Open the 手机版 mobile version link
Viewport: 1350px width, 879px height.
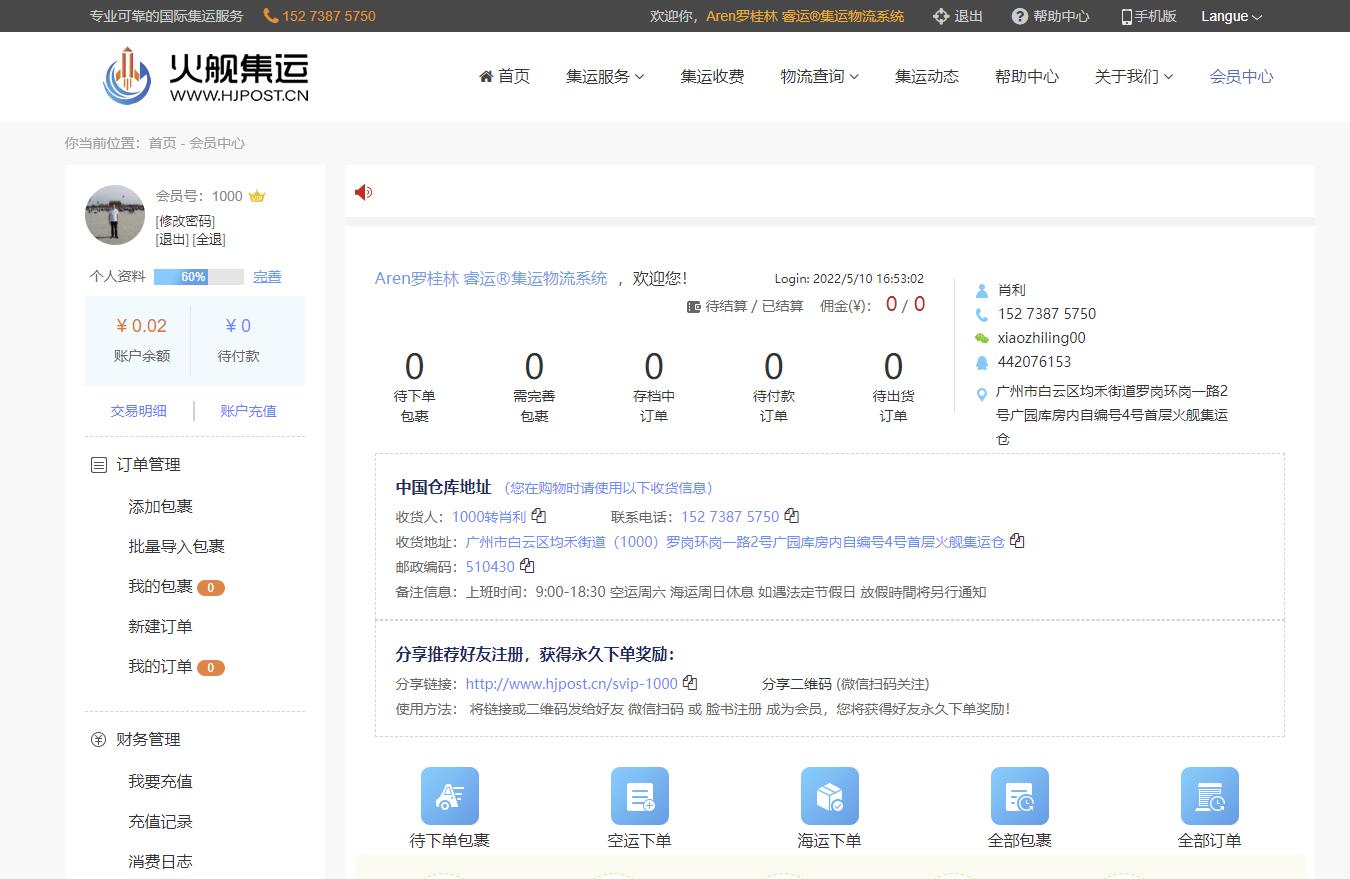click(x=1148, y=16)
